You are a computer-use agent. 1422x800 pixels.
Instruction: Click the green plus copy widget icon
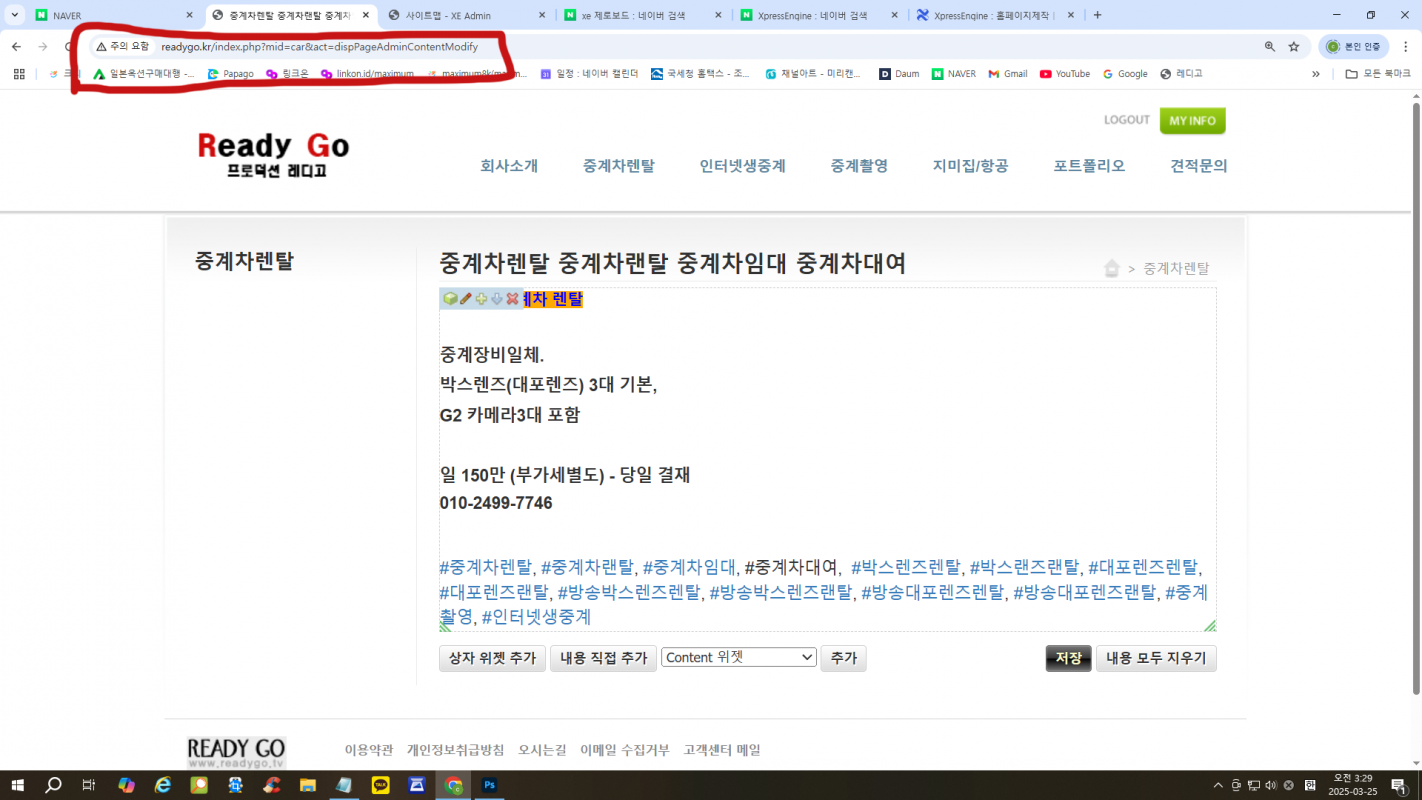pyautogui.click(x=481, y=299)
